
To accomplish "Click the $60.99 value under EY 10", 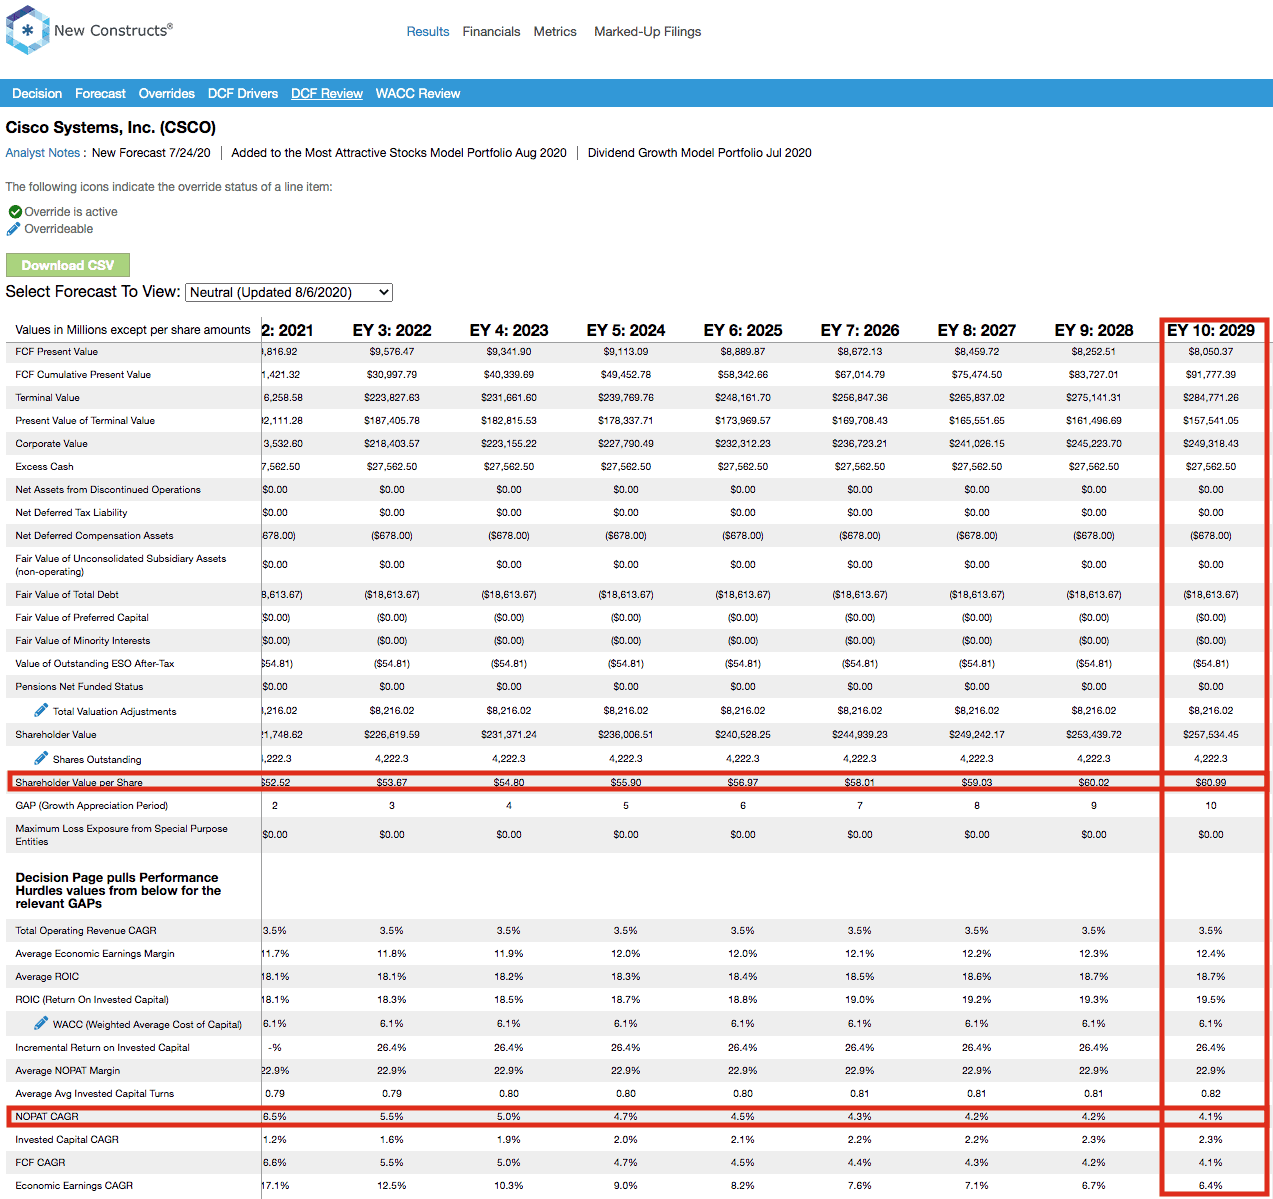I will click(1211, 783).
